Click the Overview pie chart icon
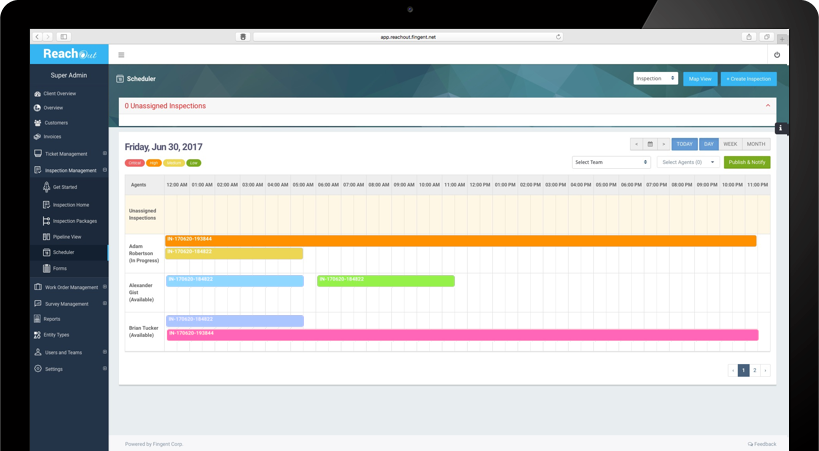819x451 pixels. click(38, 108)
